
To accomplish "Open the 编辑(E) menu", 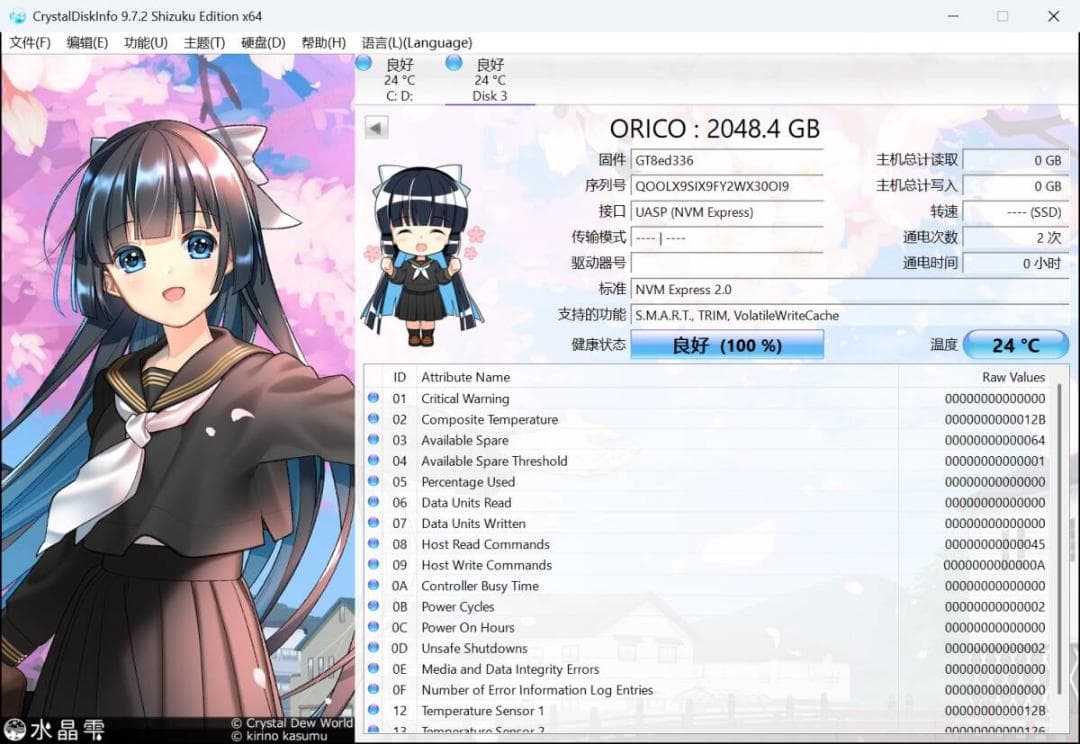I will coord(87,43).
